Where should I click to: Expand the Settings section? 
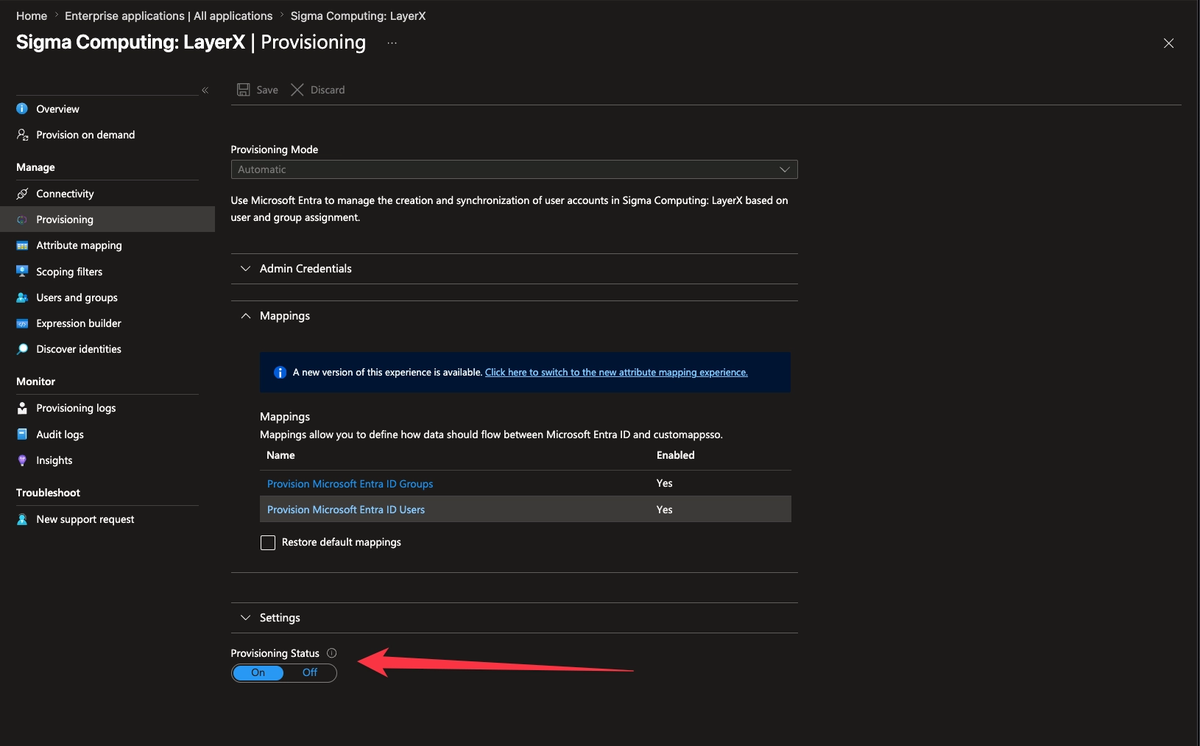coord(514,618)
